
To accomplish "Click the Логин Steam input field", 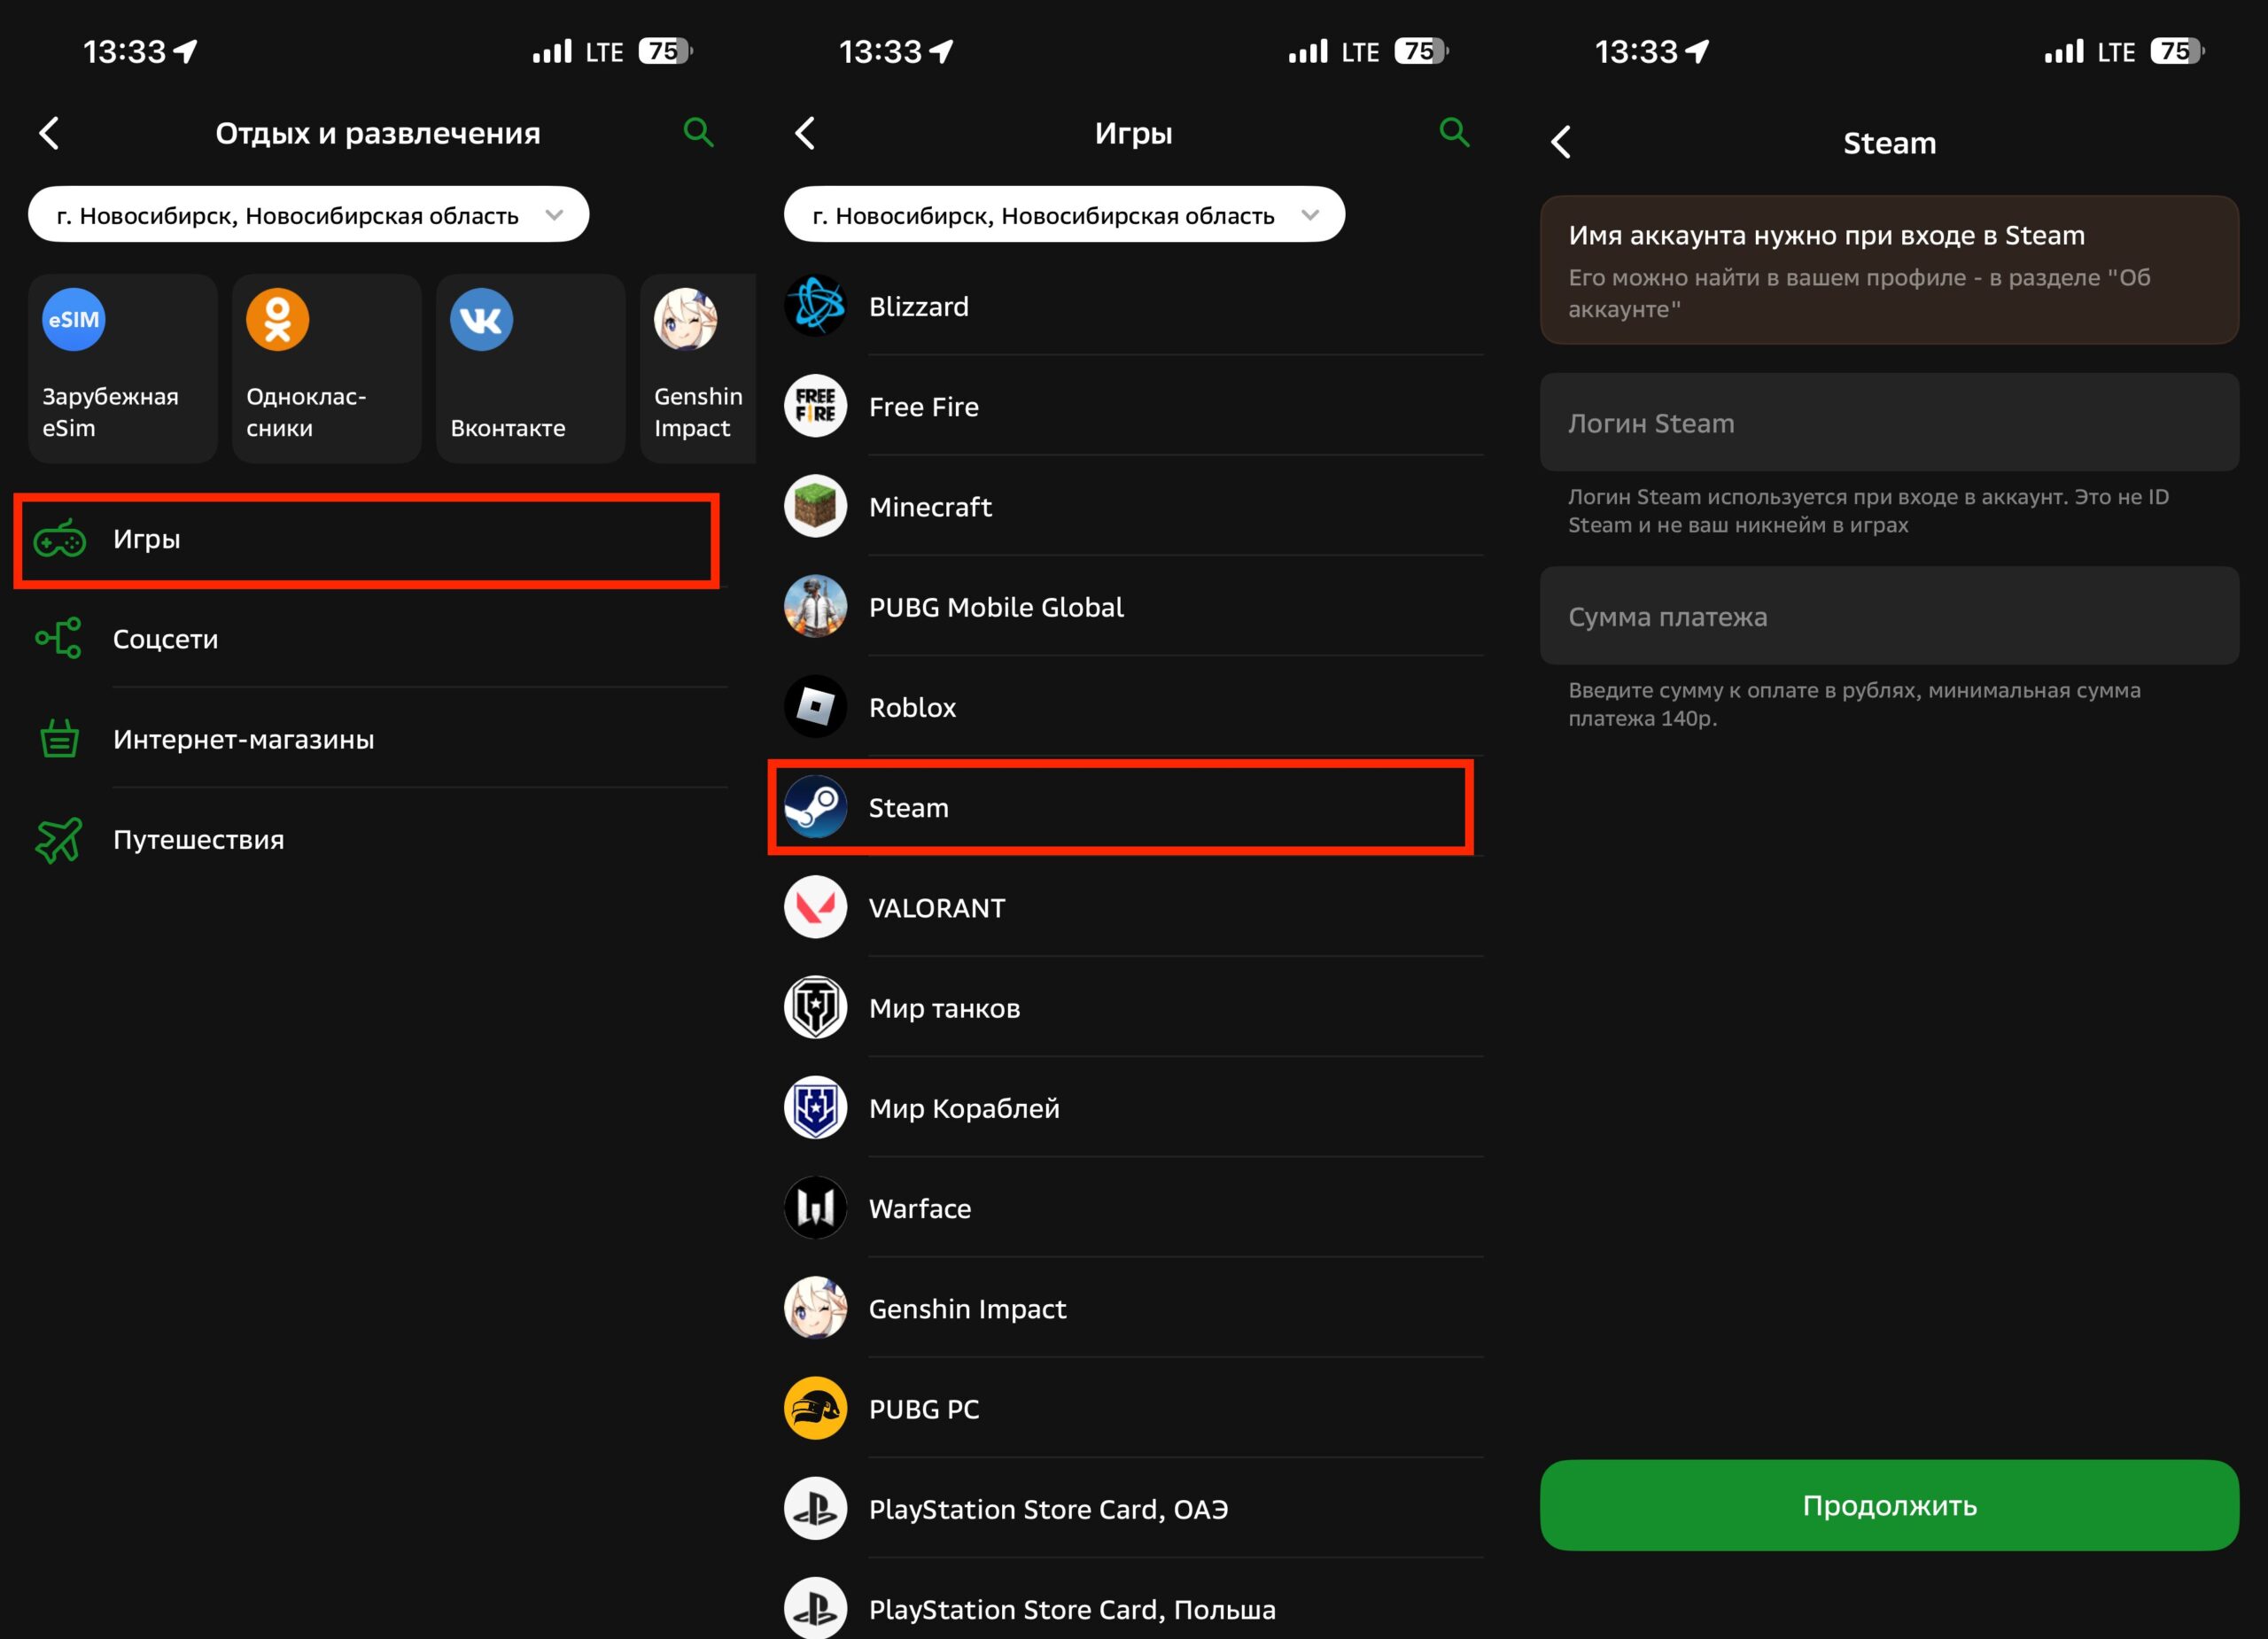I will click(1889, 423).
